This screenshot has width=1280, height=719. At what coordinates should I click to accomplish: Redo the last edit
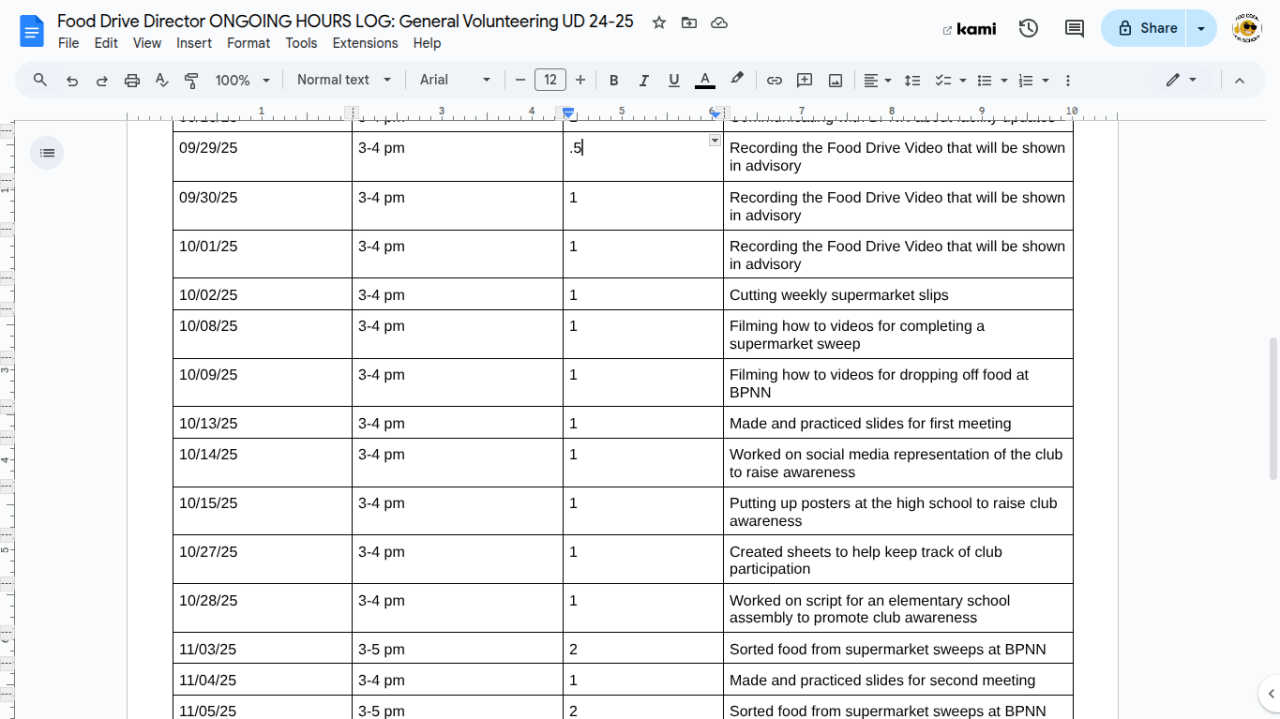102,80
